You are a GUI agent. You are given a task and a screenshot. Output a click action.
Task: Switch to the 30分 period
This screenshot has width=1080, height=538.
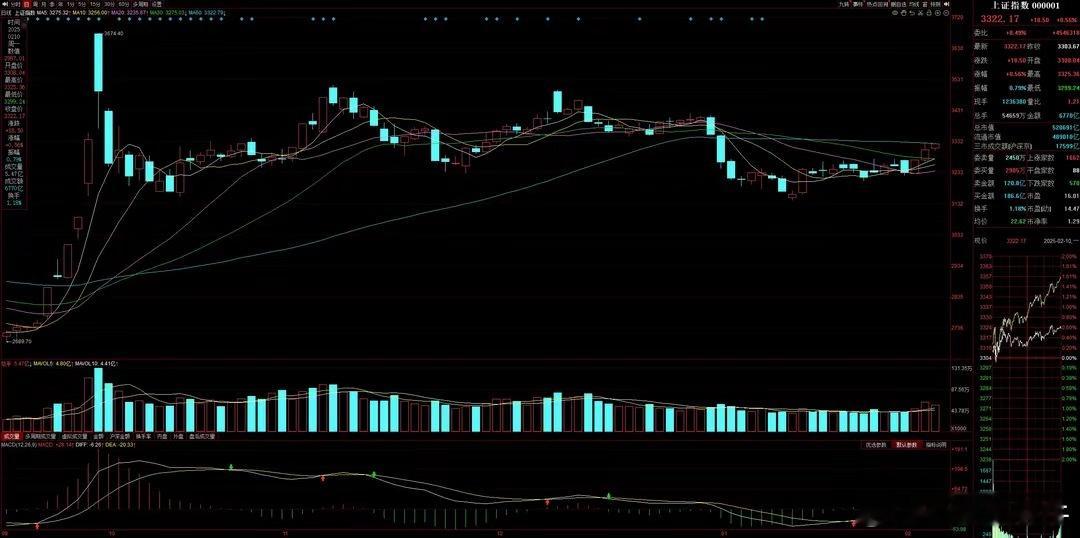pyautogui.click(x=108, y=3)
